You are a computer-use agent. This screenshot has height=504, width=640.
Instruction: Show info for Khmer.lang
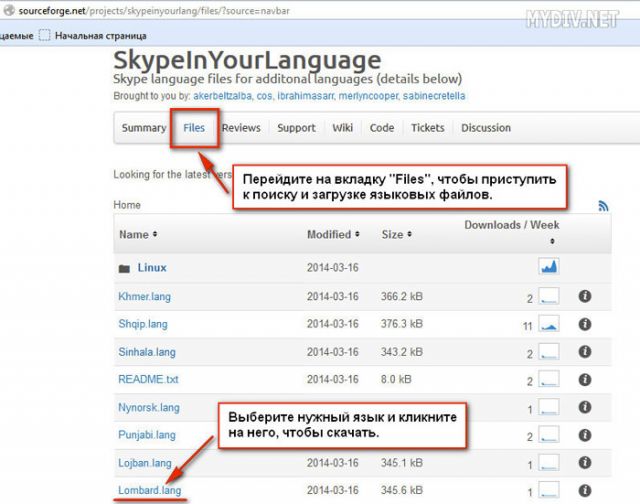click(585, 296)
